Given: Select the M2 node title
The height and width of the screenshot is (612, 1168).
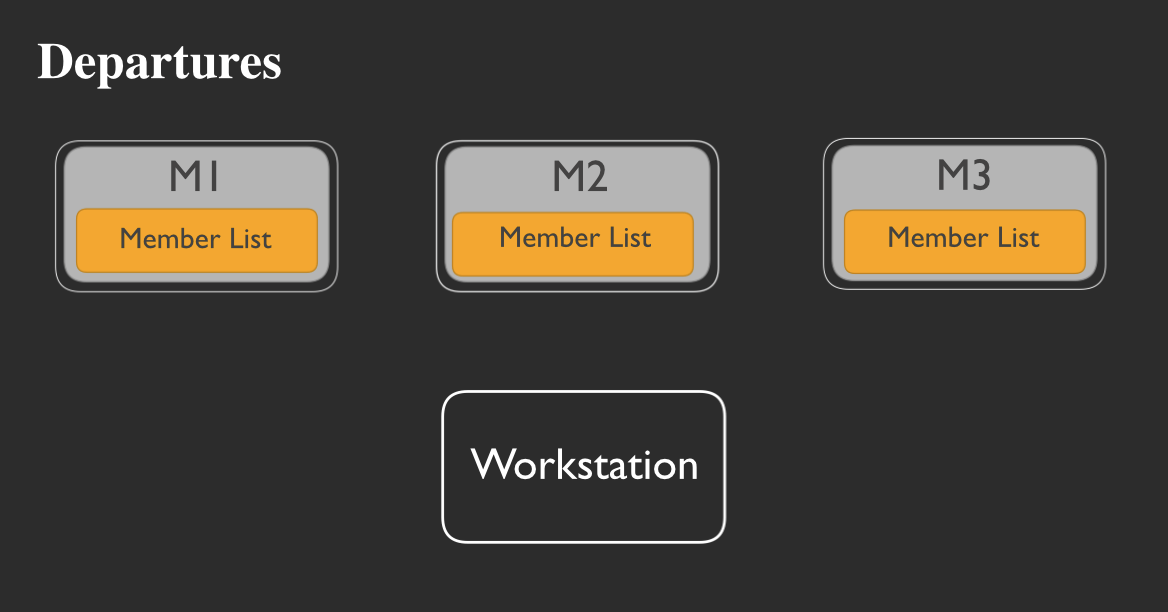Looking at the screenshot, I should point(580,177).
